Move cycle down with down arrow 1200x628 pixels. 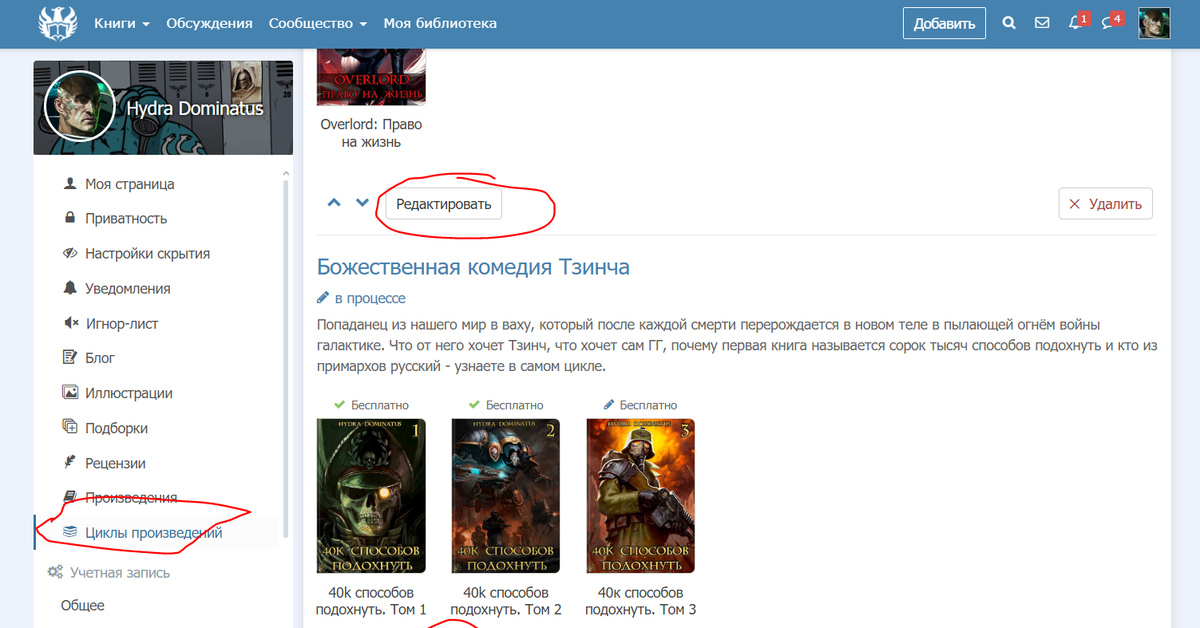(x=363, y=203)
